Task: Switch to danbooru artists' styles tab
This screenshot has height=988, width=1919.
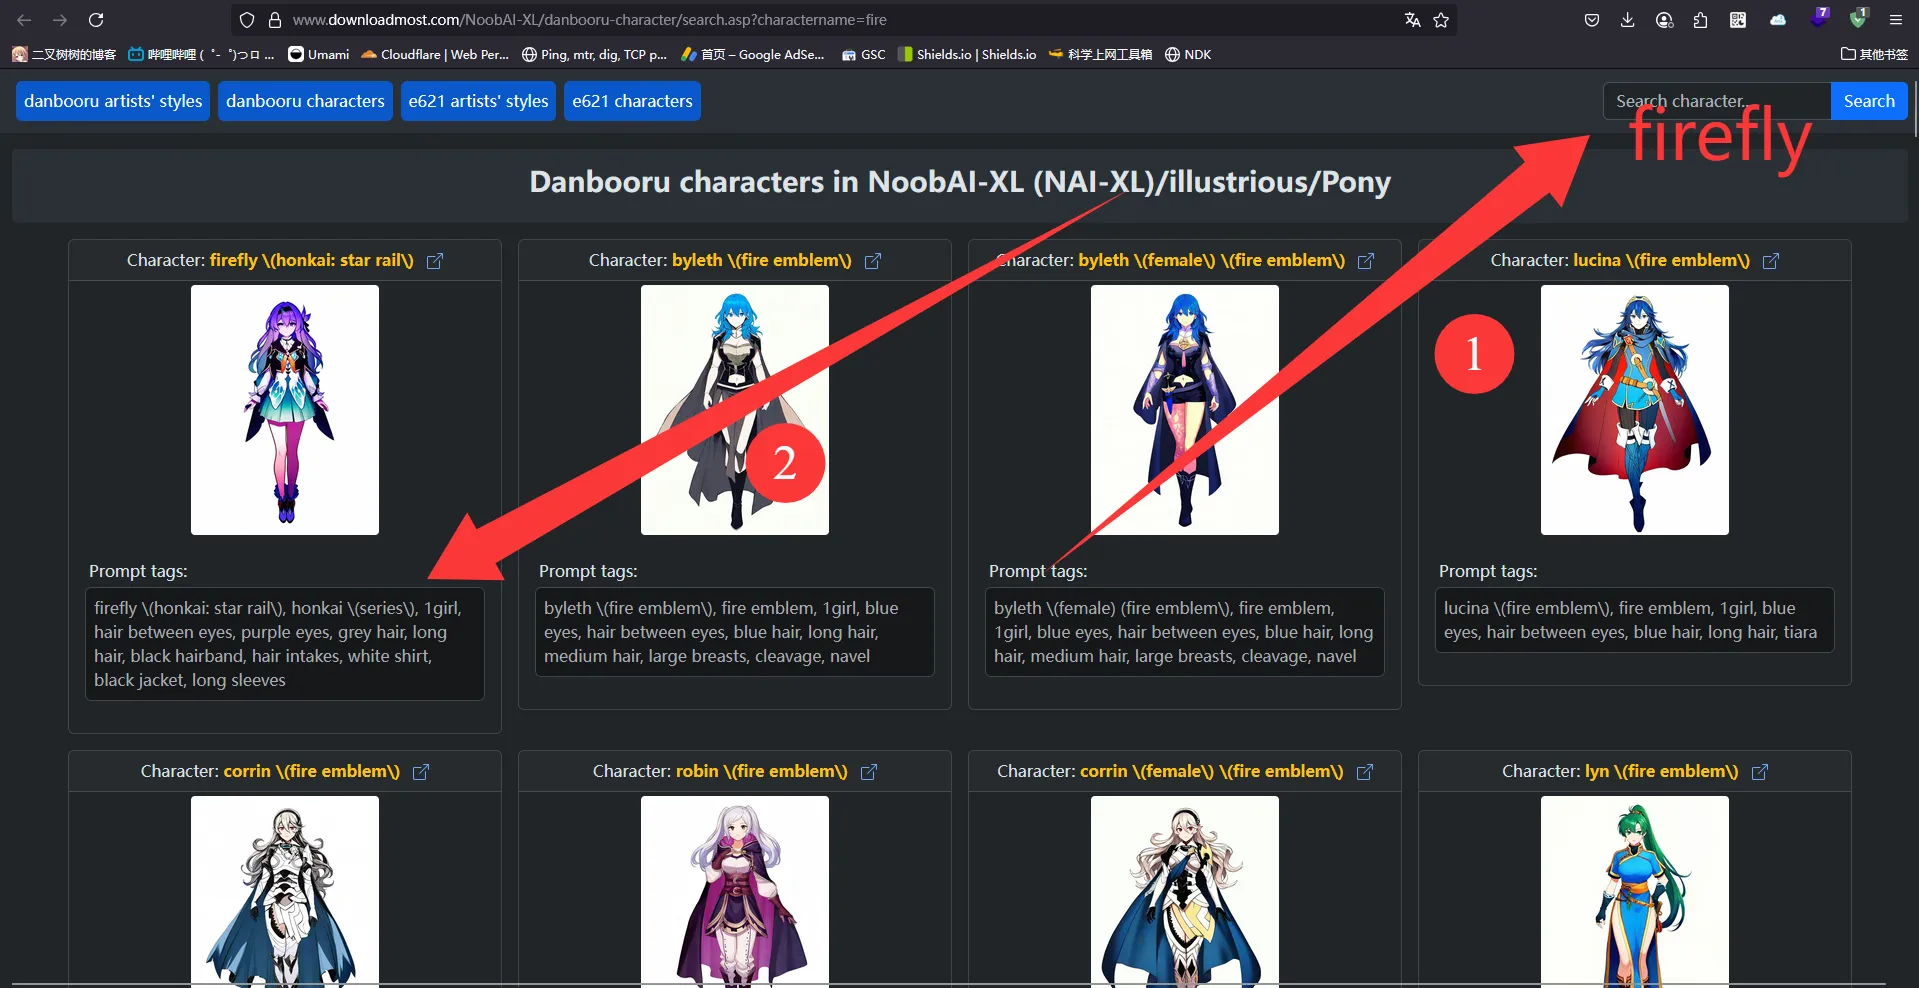Action: [x=113, y=101]
